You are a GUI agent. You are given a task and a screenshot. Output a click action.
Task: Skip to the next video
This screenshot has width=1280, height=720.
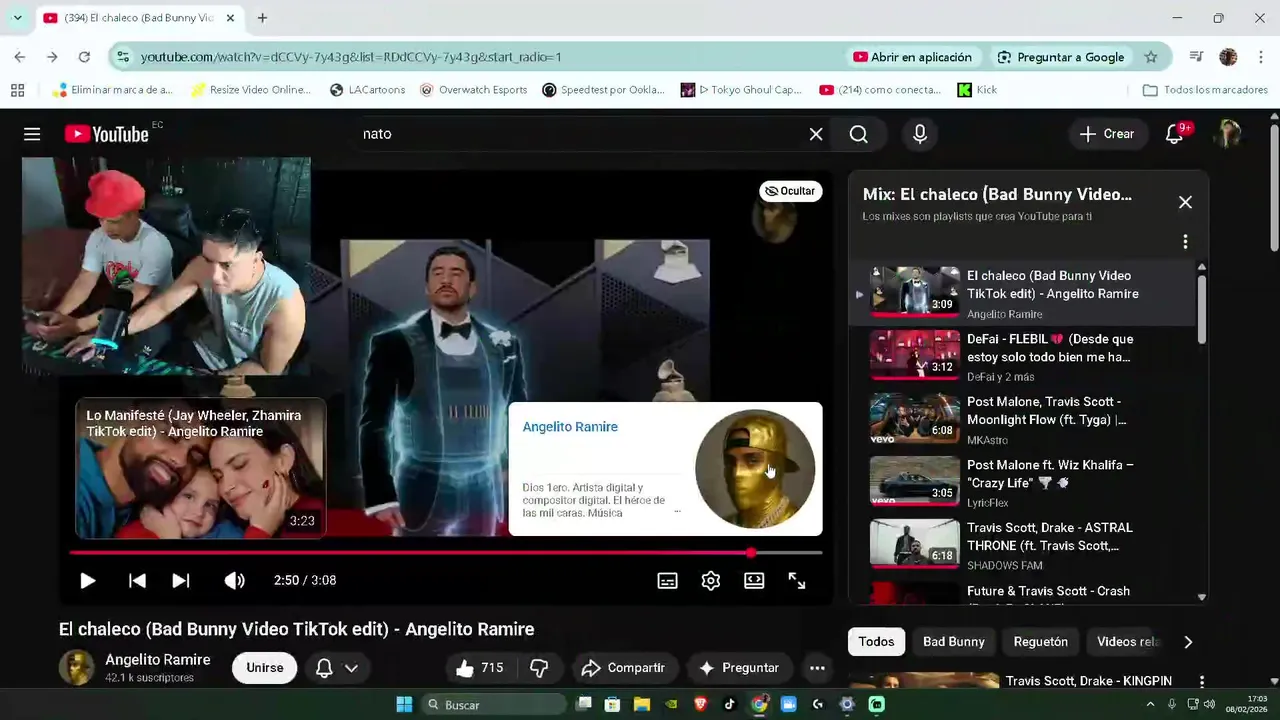point(180,580)
